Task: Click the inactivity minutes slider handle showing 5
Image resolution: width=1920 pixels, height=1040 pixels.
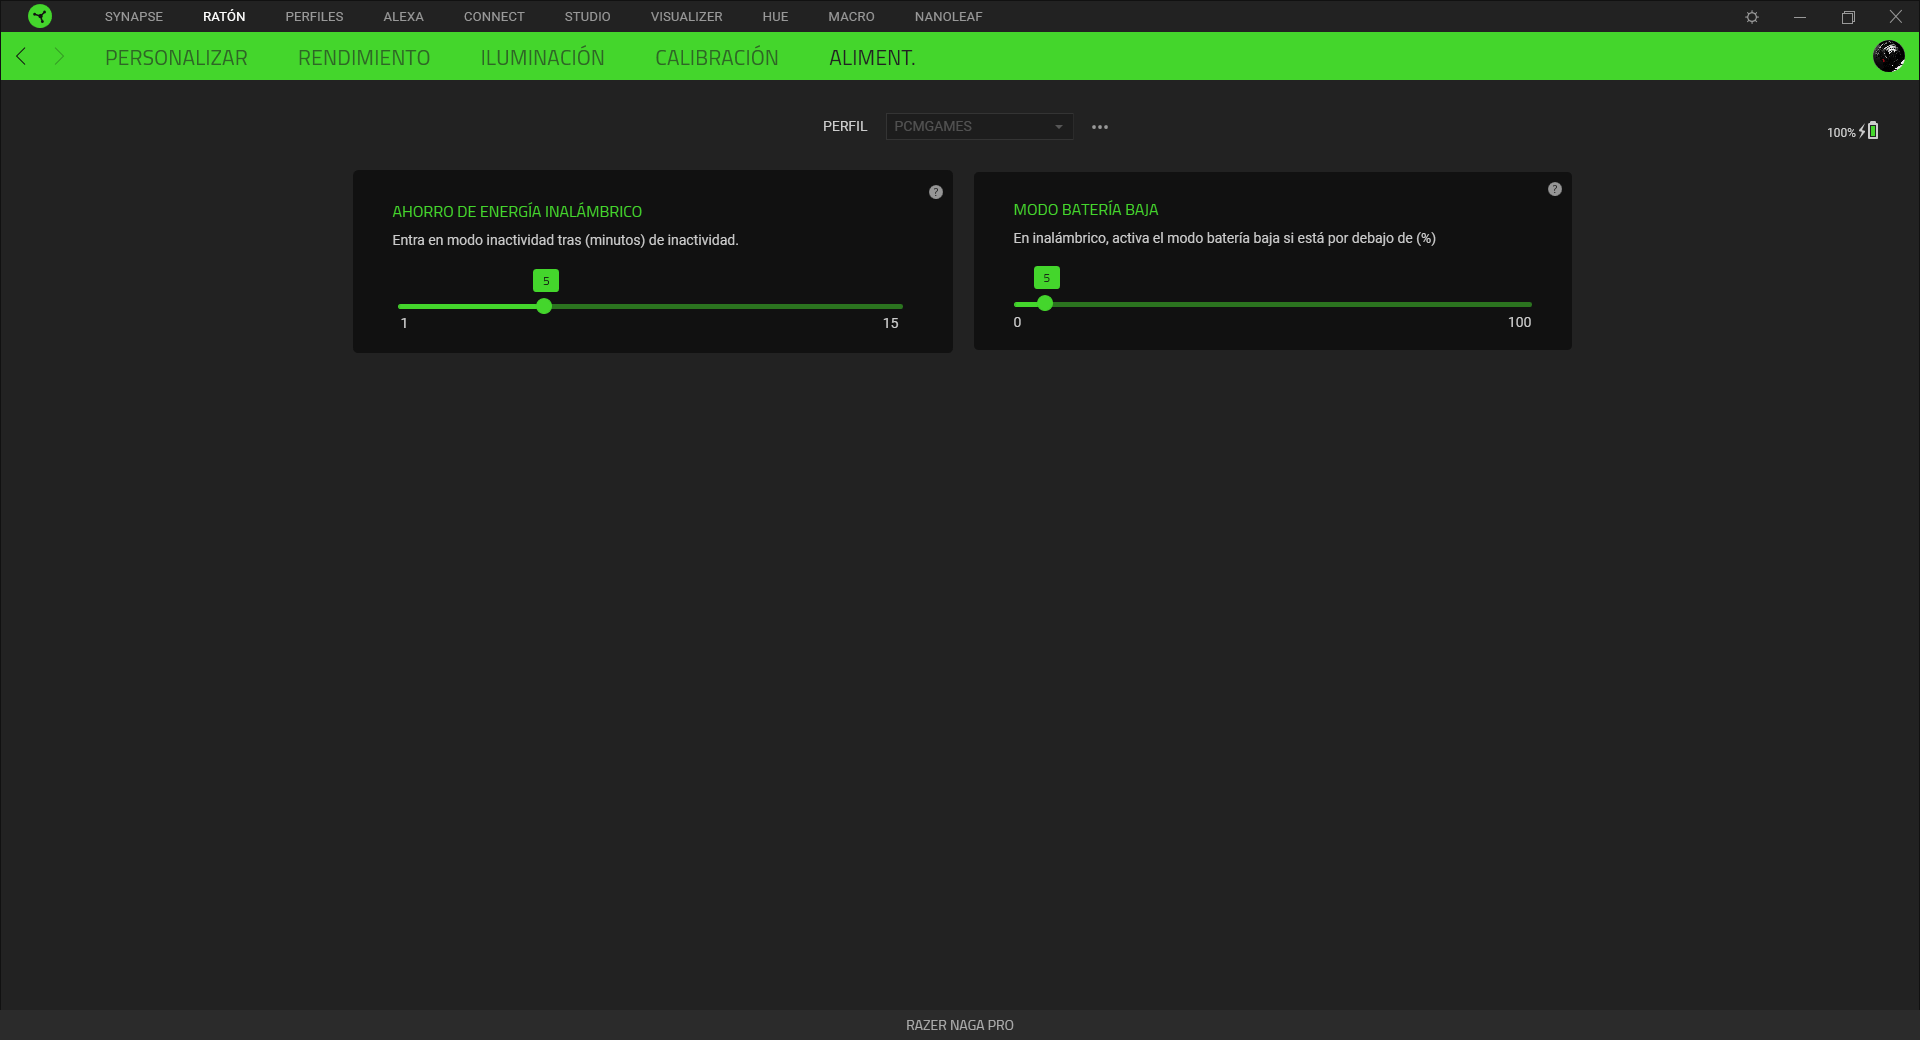Action: click(543, 307)
